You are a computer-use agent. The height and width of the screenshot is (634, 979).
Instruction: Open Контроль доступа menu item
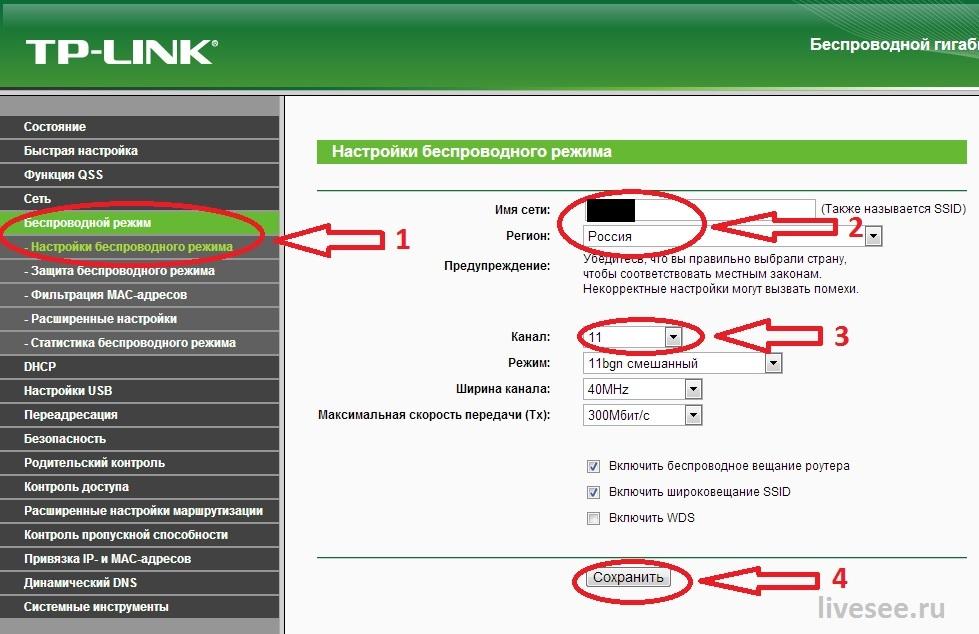(x=139, y=487)
